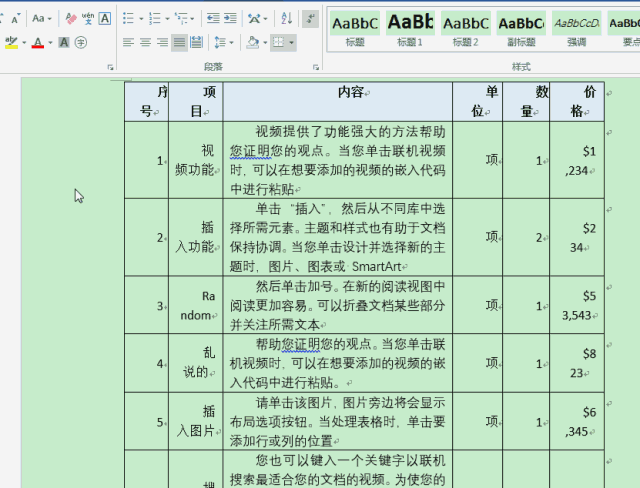This screenshot has height=488, width=640.
Task: Expand the font color dropdown arrow
Action: coord(50,42)
